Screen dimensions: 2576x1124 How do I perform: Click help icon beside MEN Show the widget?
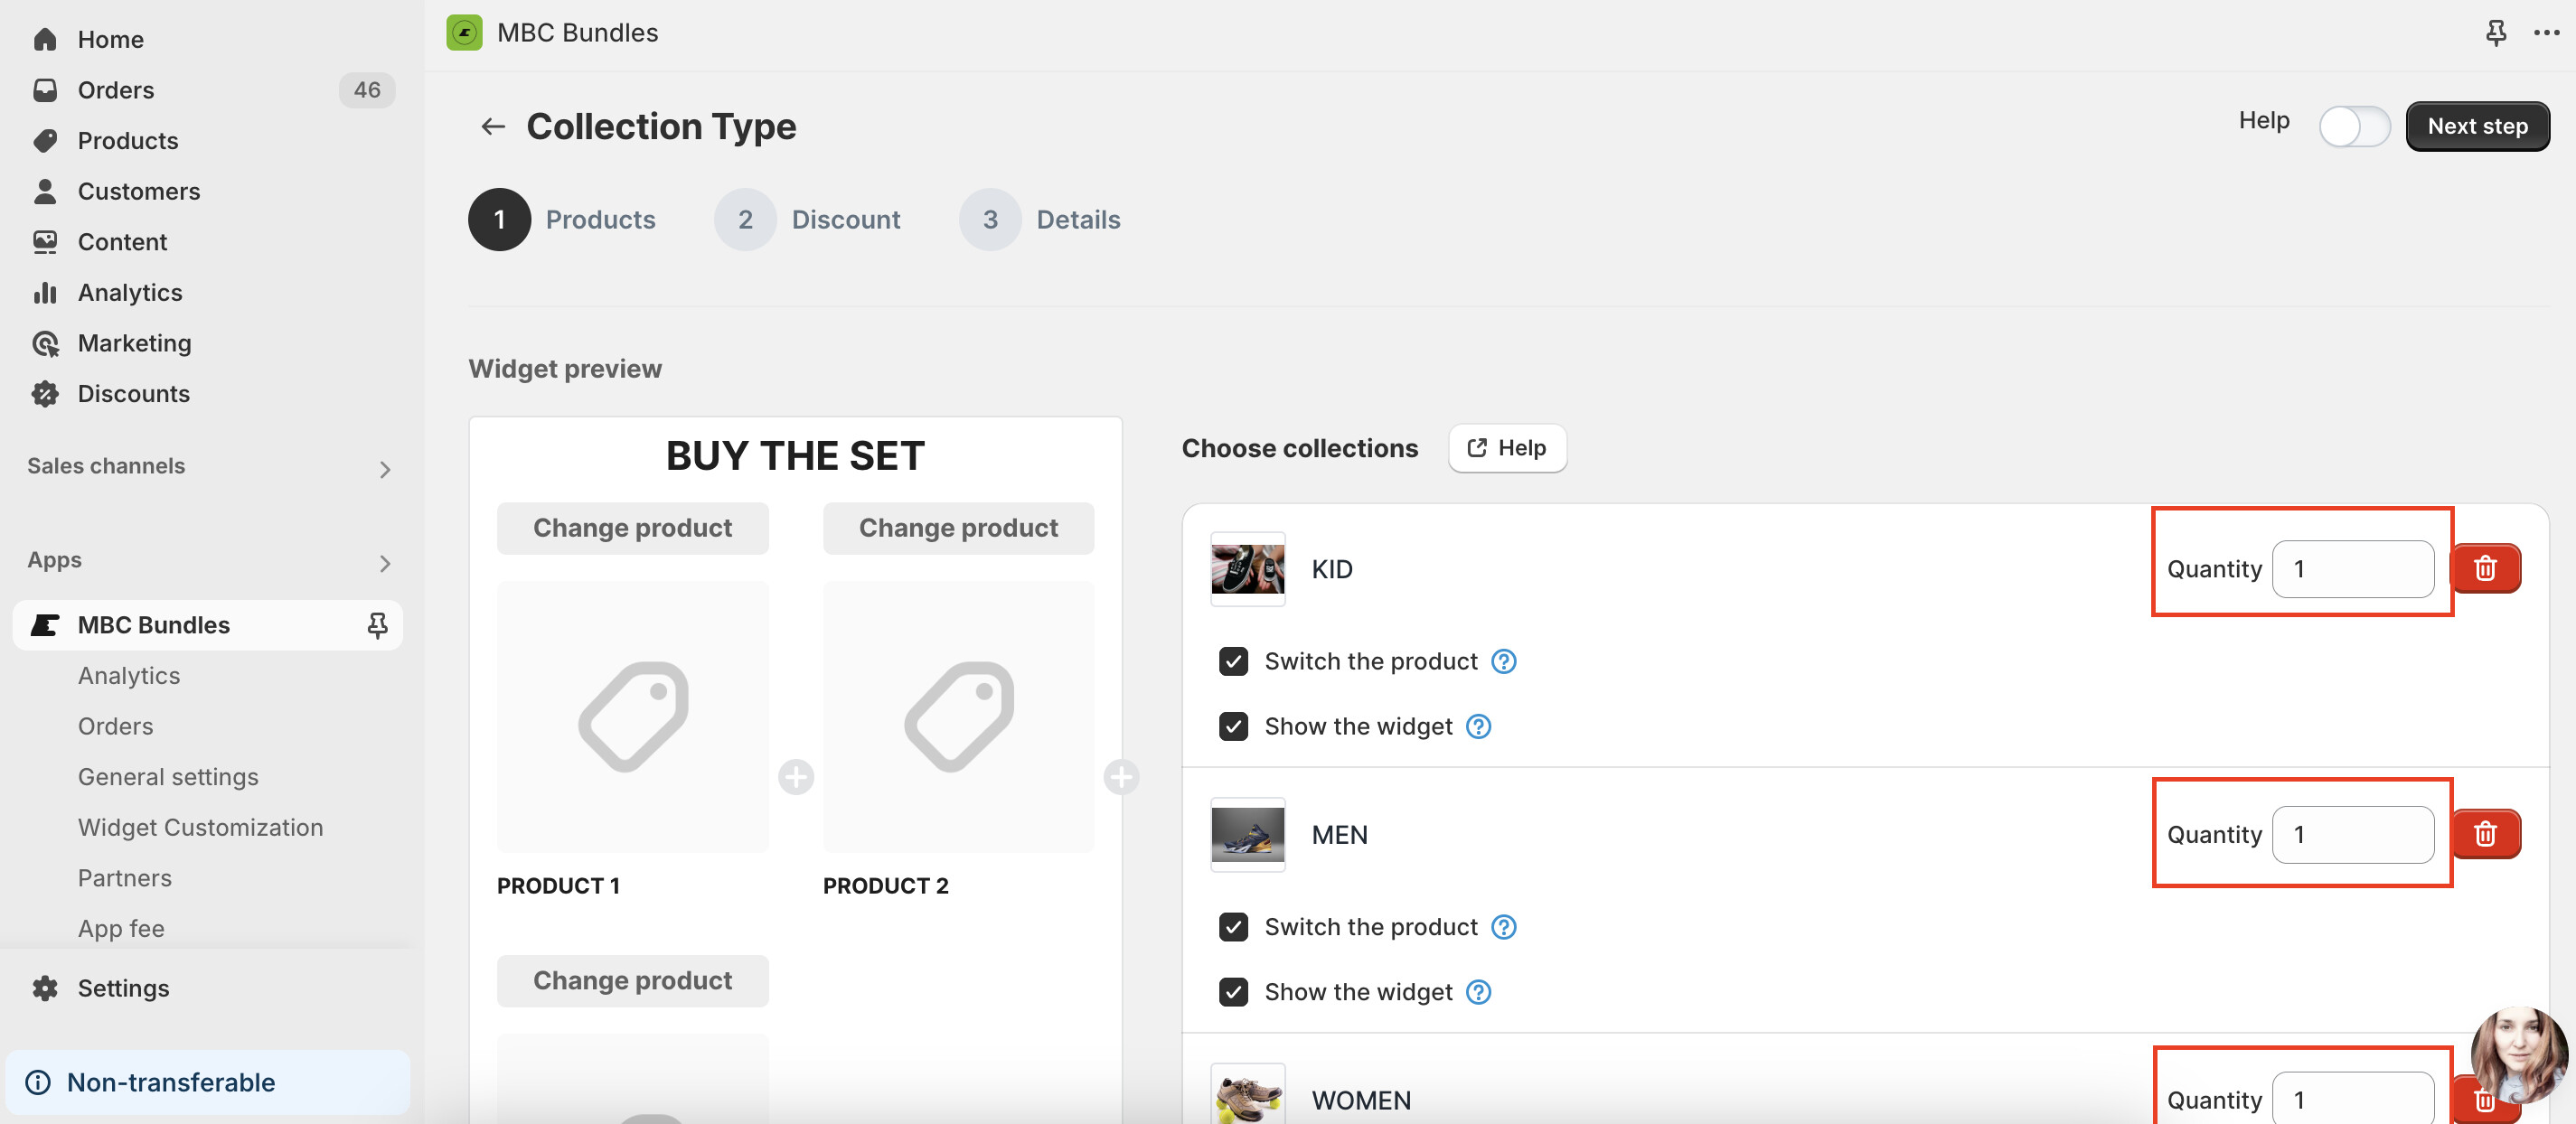[x=1478, y=992]
